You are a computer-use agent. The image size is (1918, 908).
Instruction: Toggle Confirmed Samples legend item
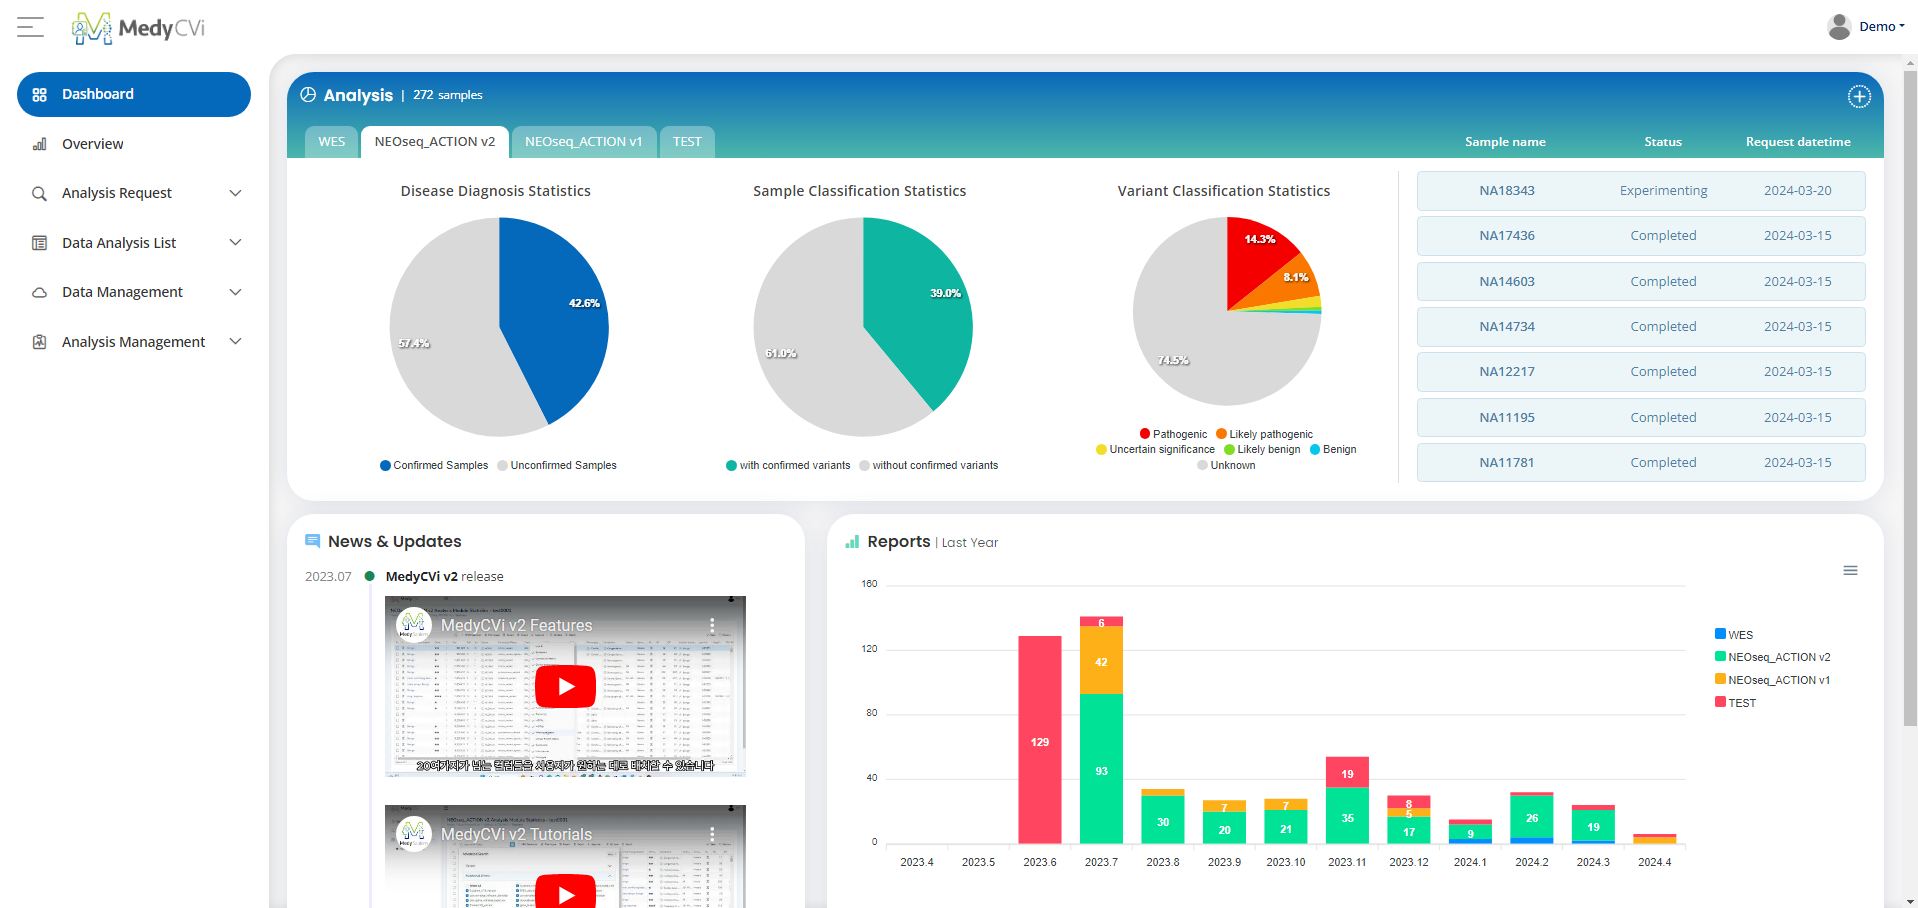click(x=434, y=465)
